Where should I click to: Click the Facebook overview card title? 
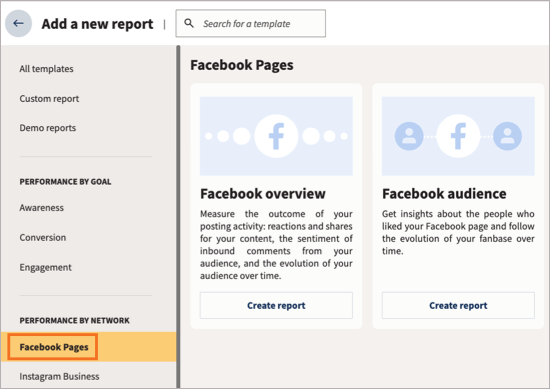[x=263, y=194]
